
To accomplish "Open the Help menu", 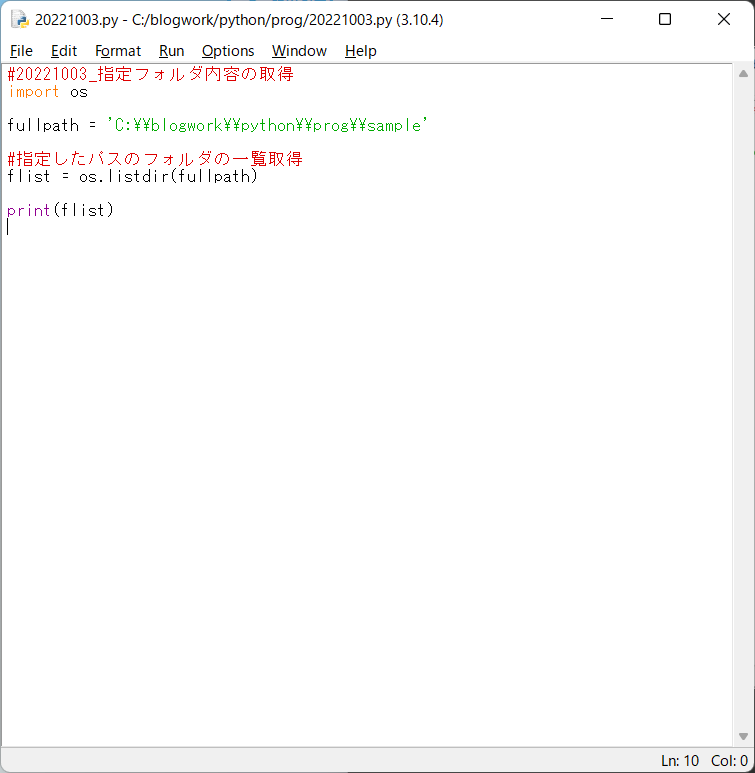I will click(x=360, y=51).
